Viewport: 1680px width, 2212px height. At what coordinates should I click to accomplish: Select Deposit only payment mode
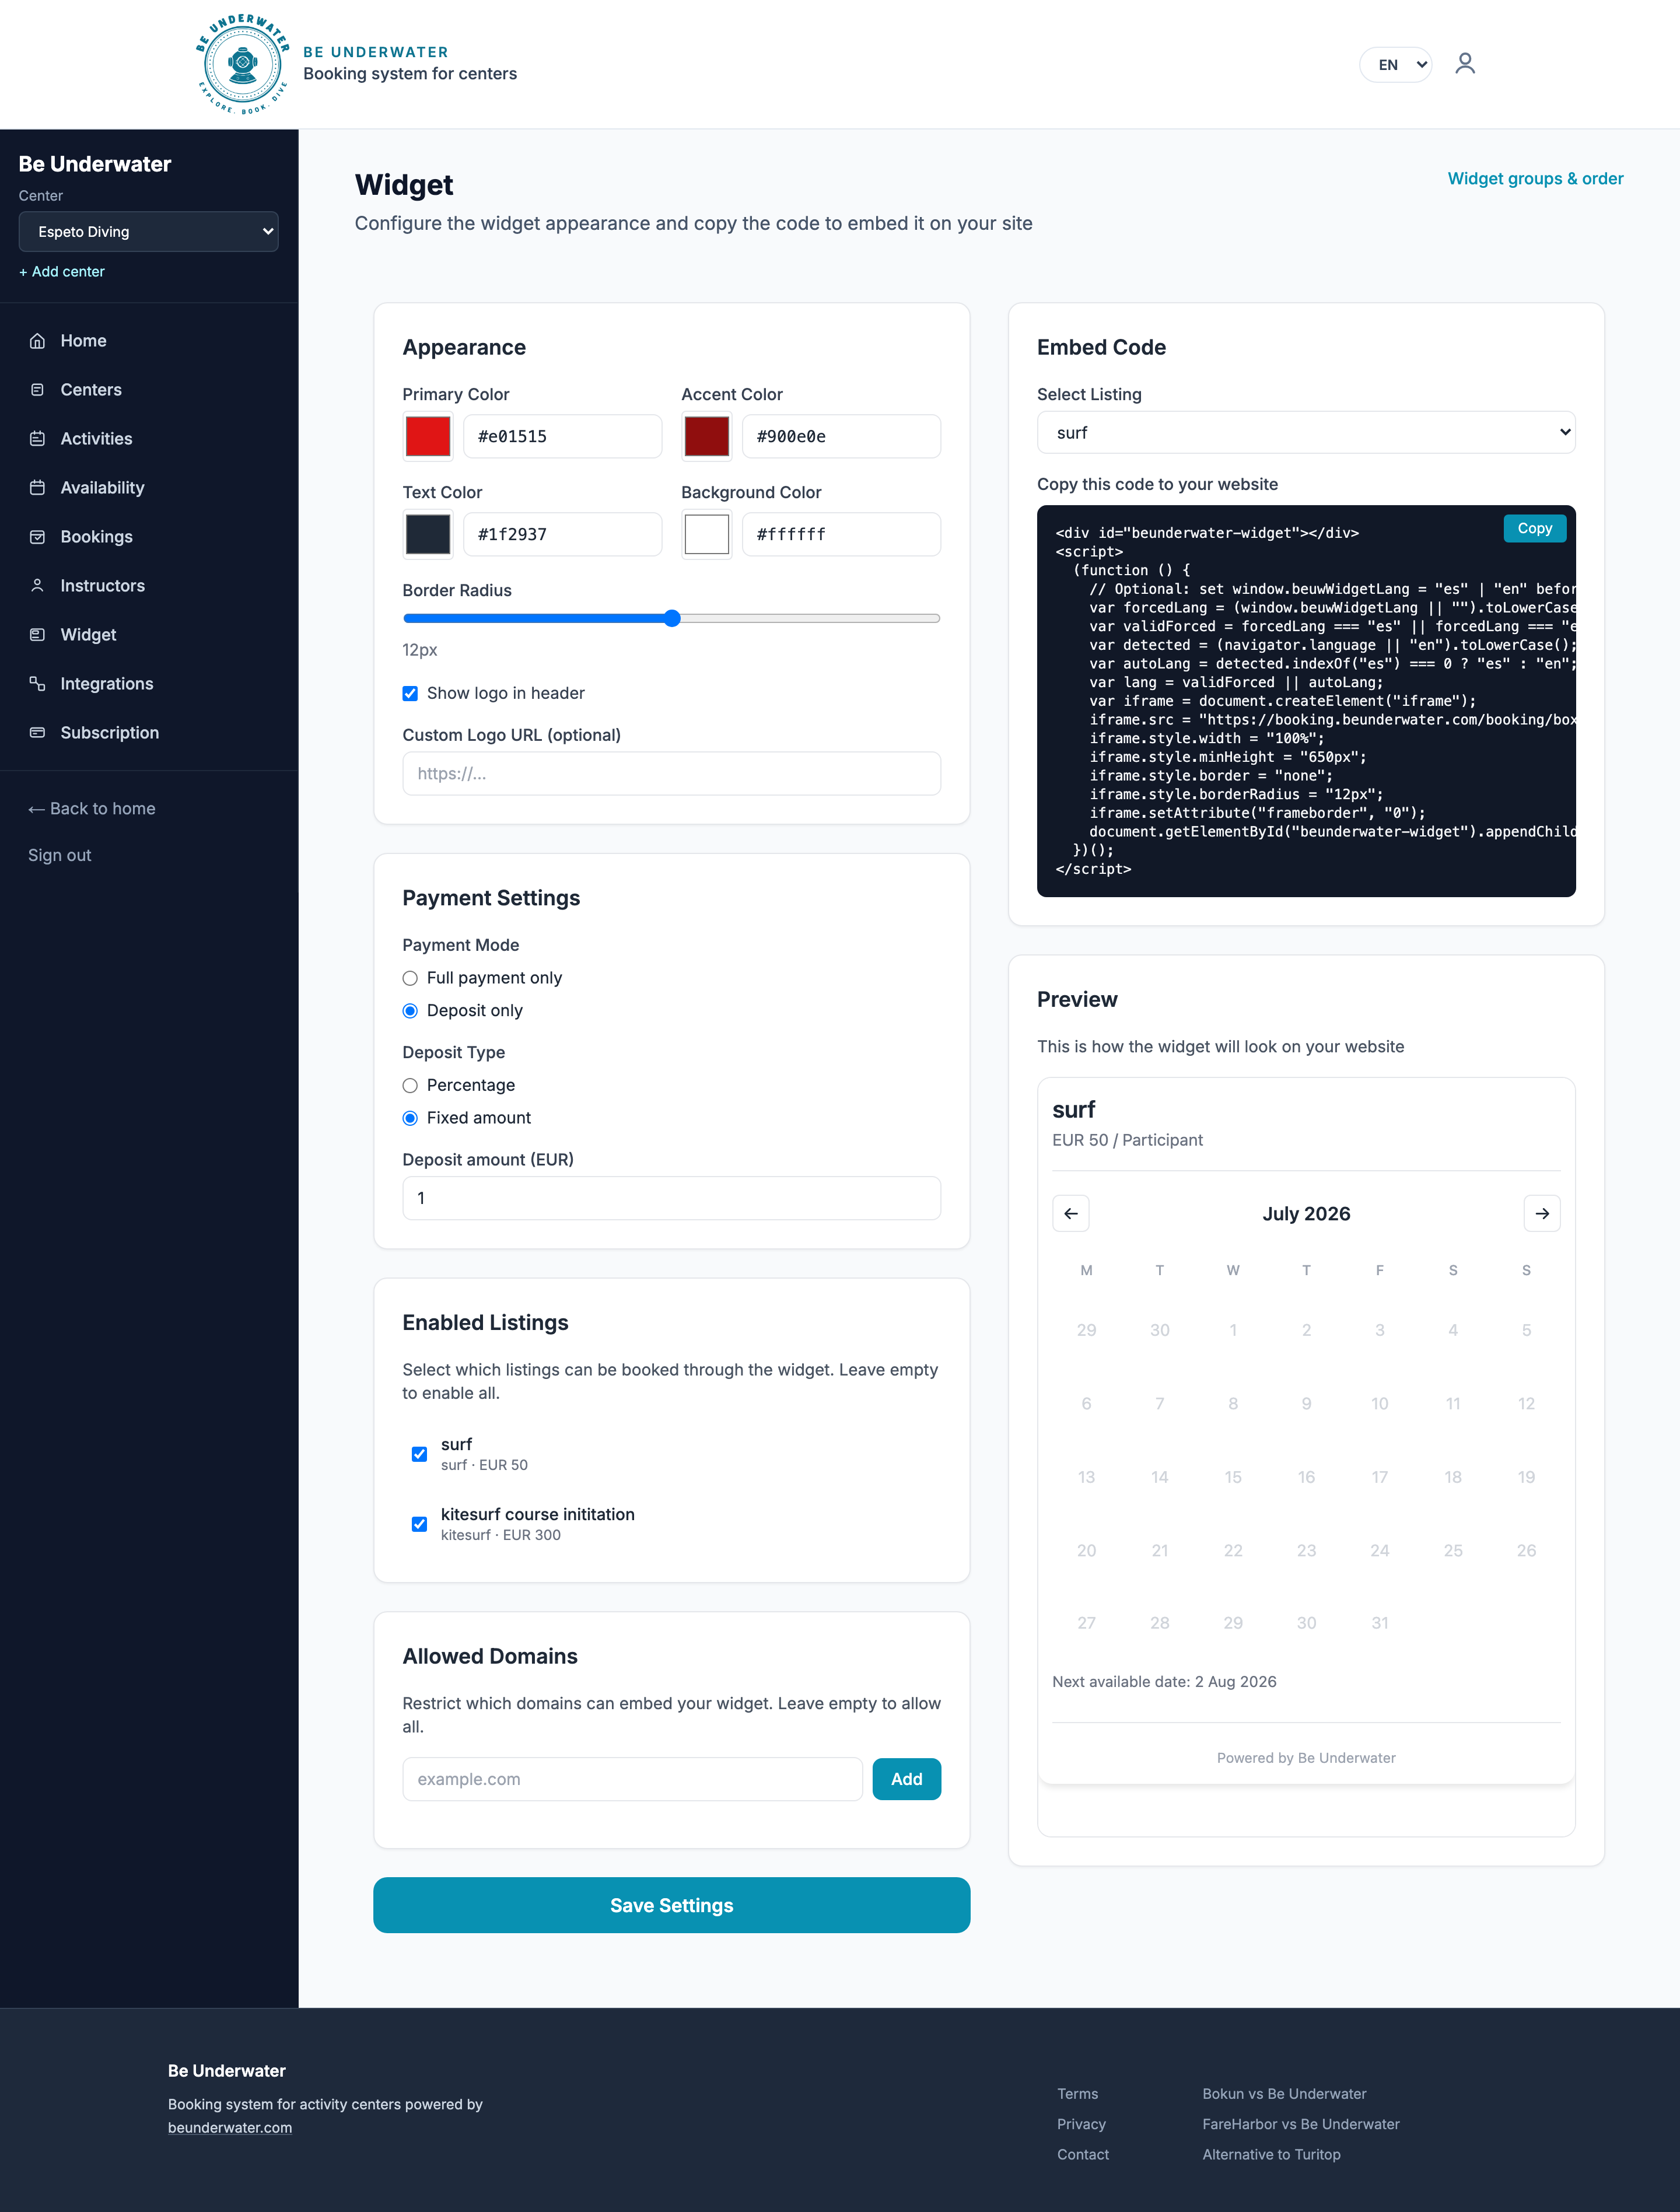coord(410,1011)
